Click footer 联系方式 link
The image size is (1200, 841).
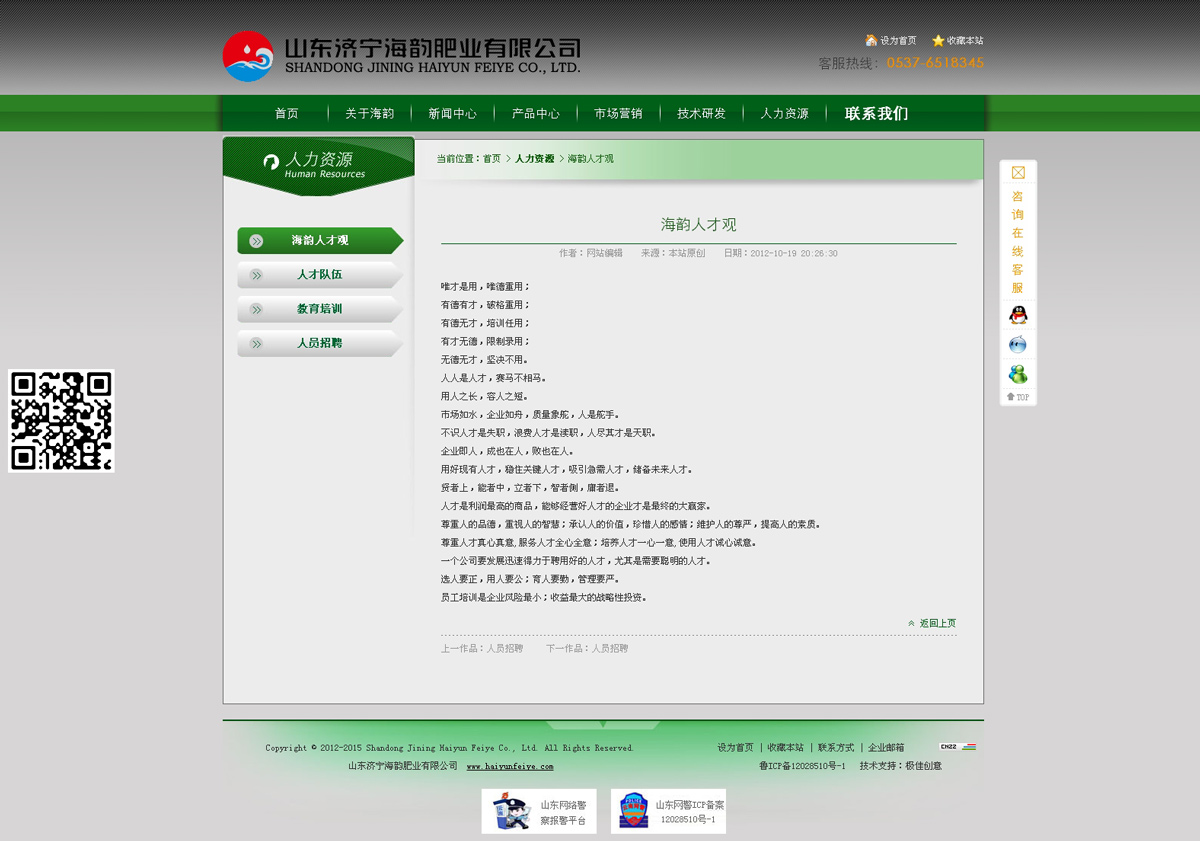click(x=836, y=748)
